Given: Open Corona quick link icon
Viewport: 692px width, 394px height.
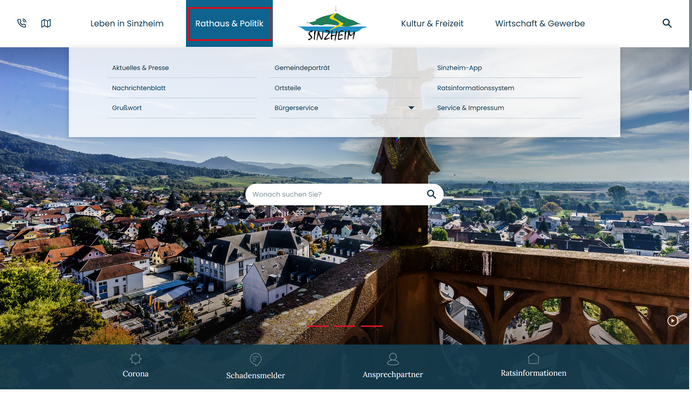Looking at the screenshot, I should tap(135, 359).
